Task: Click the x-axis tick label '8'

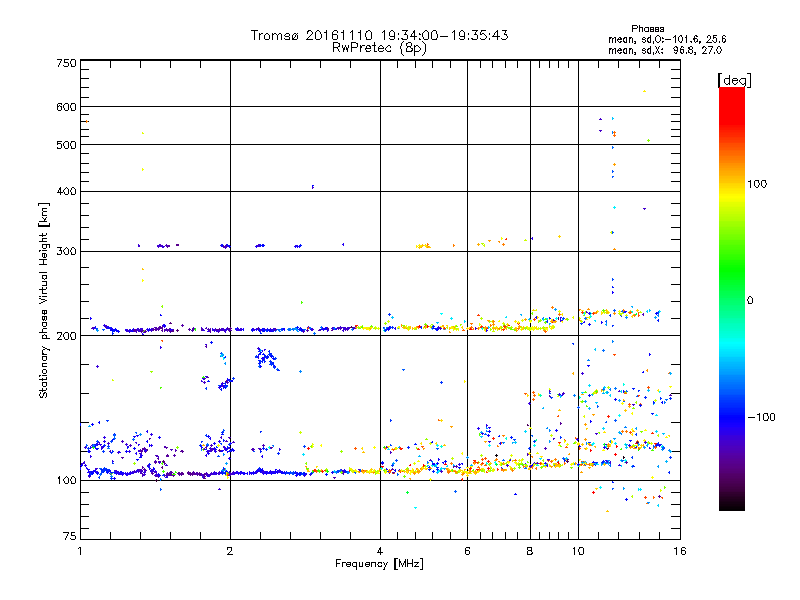Action: click(x=530, y=551)
